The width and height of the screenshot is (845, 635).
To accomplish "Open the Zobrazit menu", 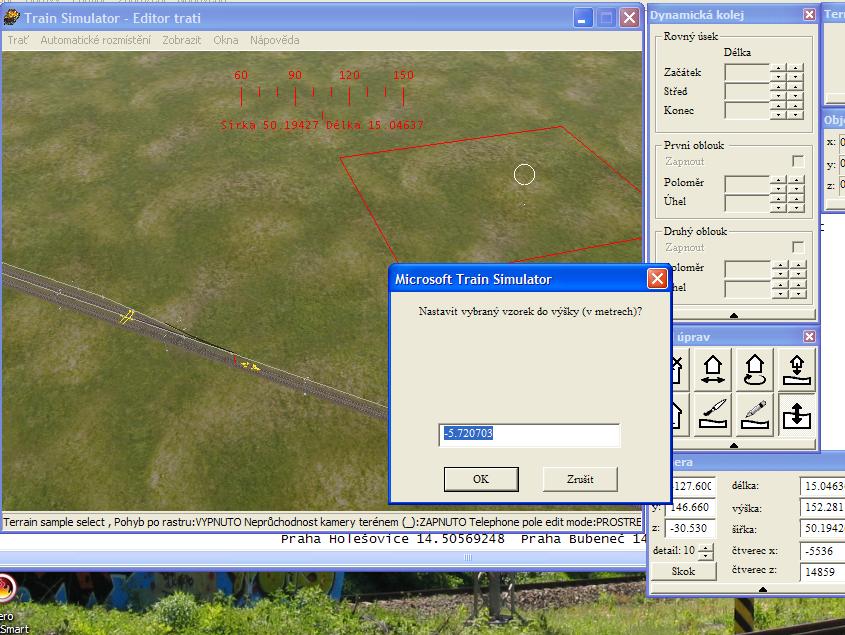I will tap(183, 40).
